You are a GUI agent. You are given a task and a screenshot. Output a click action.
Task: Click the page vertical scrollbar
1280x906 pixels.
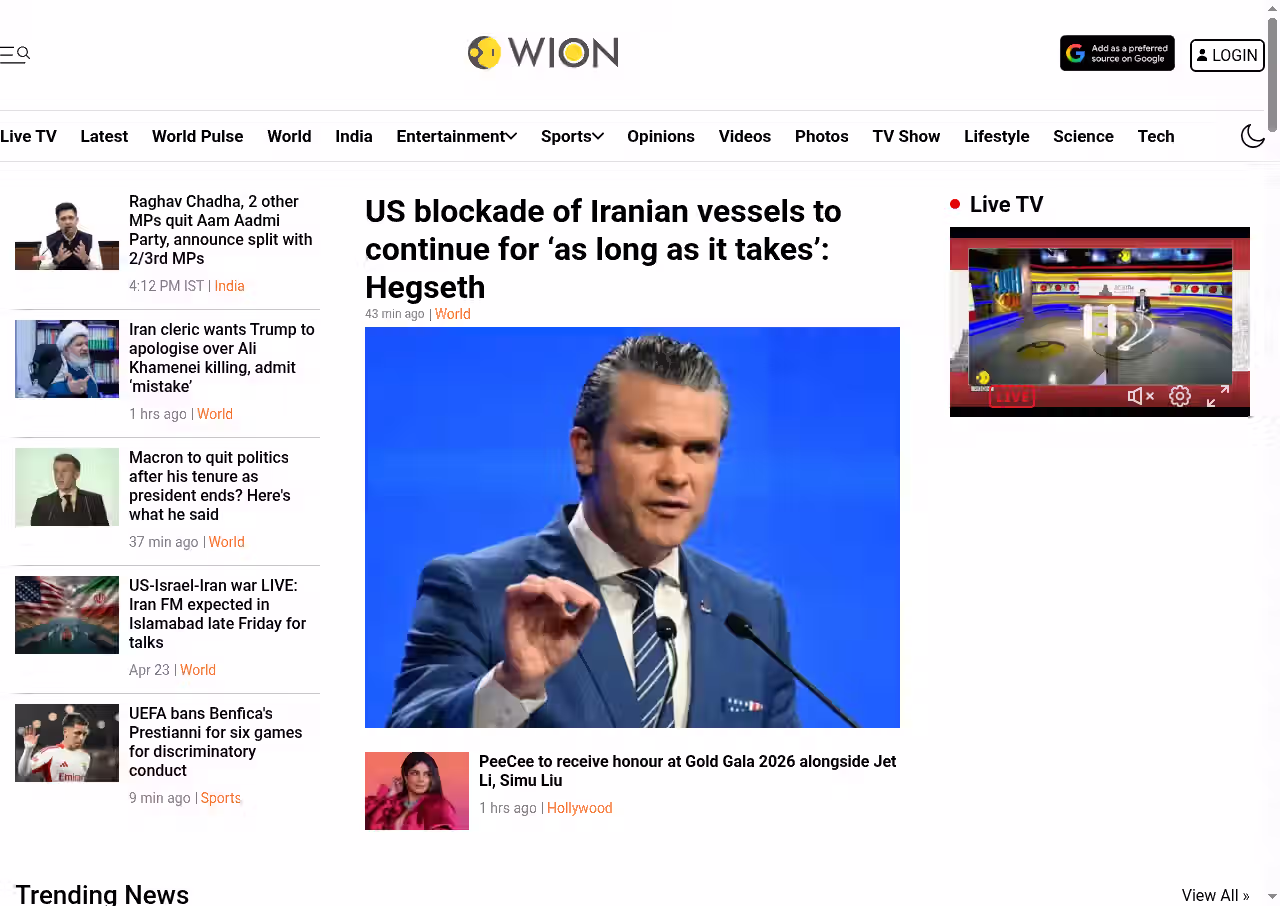coord(1272,453)
